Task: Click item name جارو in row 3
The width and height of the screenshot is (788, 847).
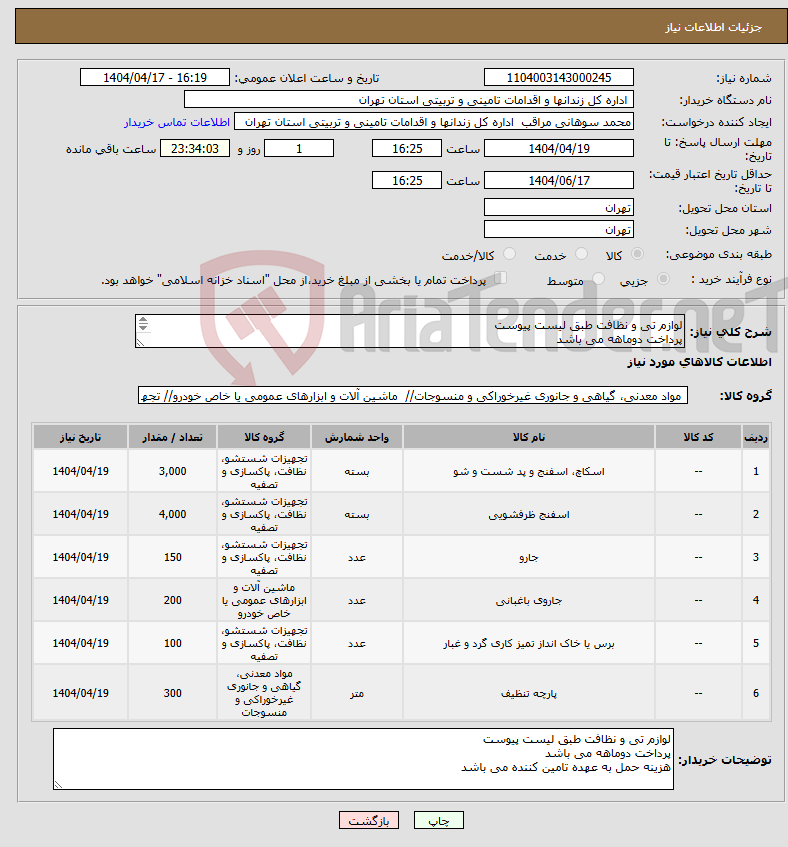Action: [529, 557]
